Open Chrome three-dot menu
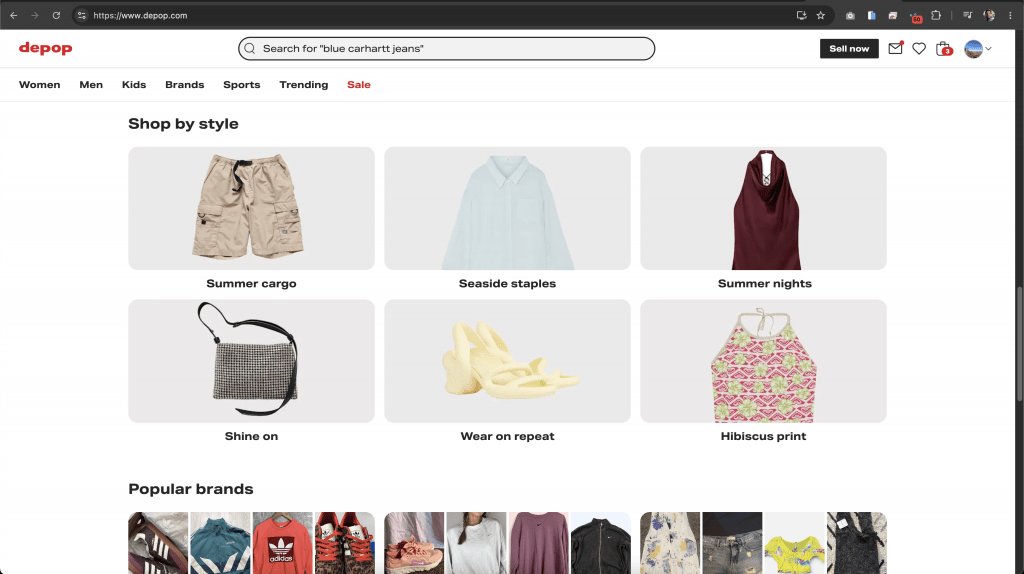 click(x=1010, y=15)
